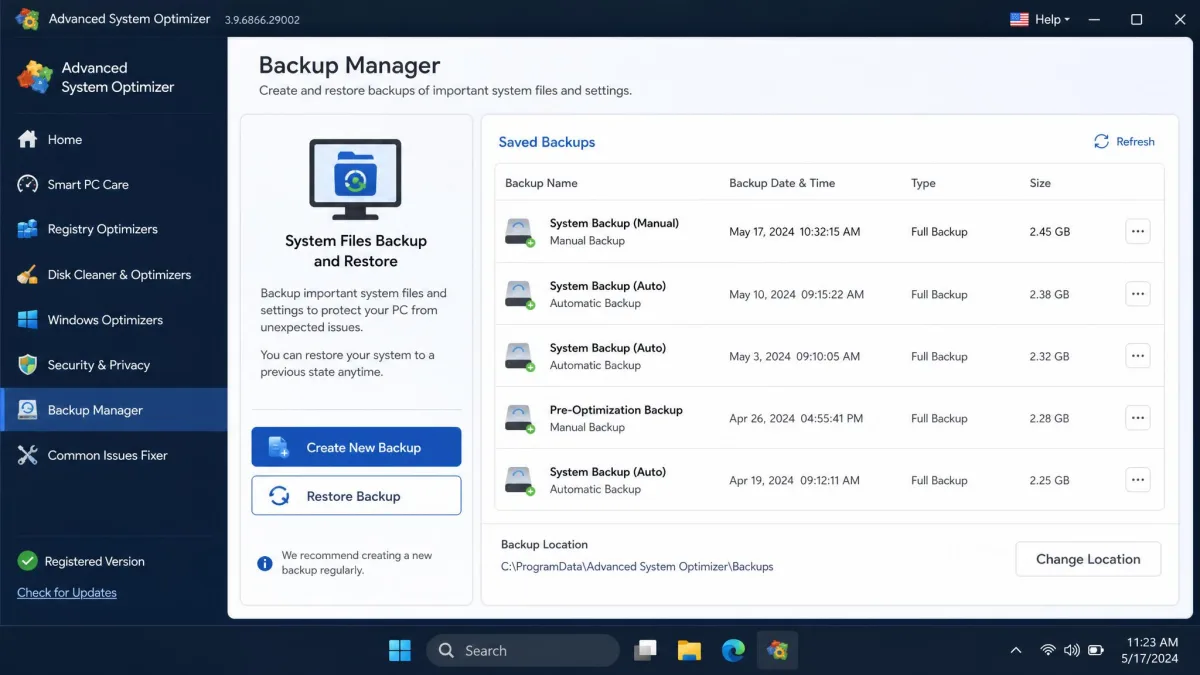Click the 'Saved Backups' heading
1200x675 pixels.
(x=547, y=142)
